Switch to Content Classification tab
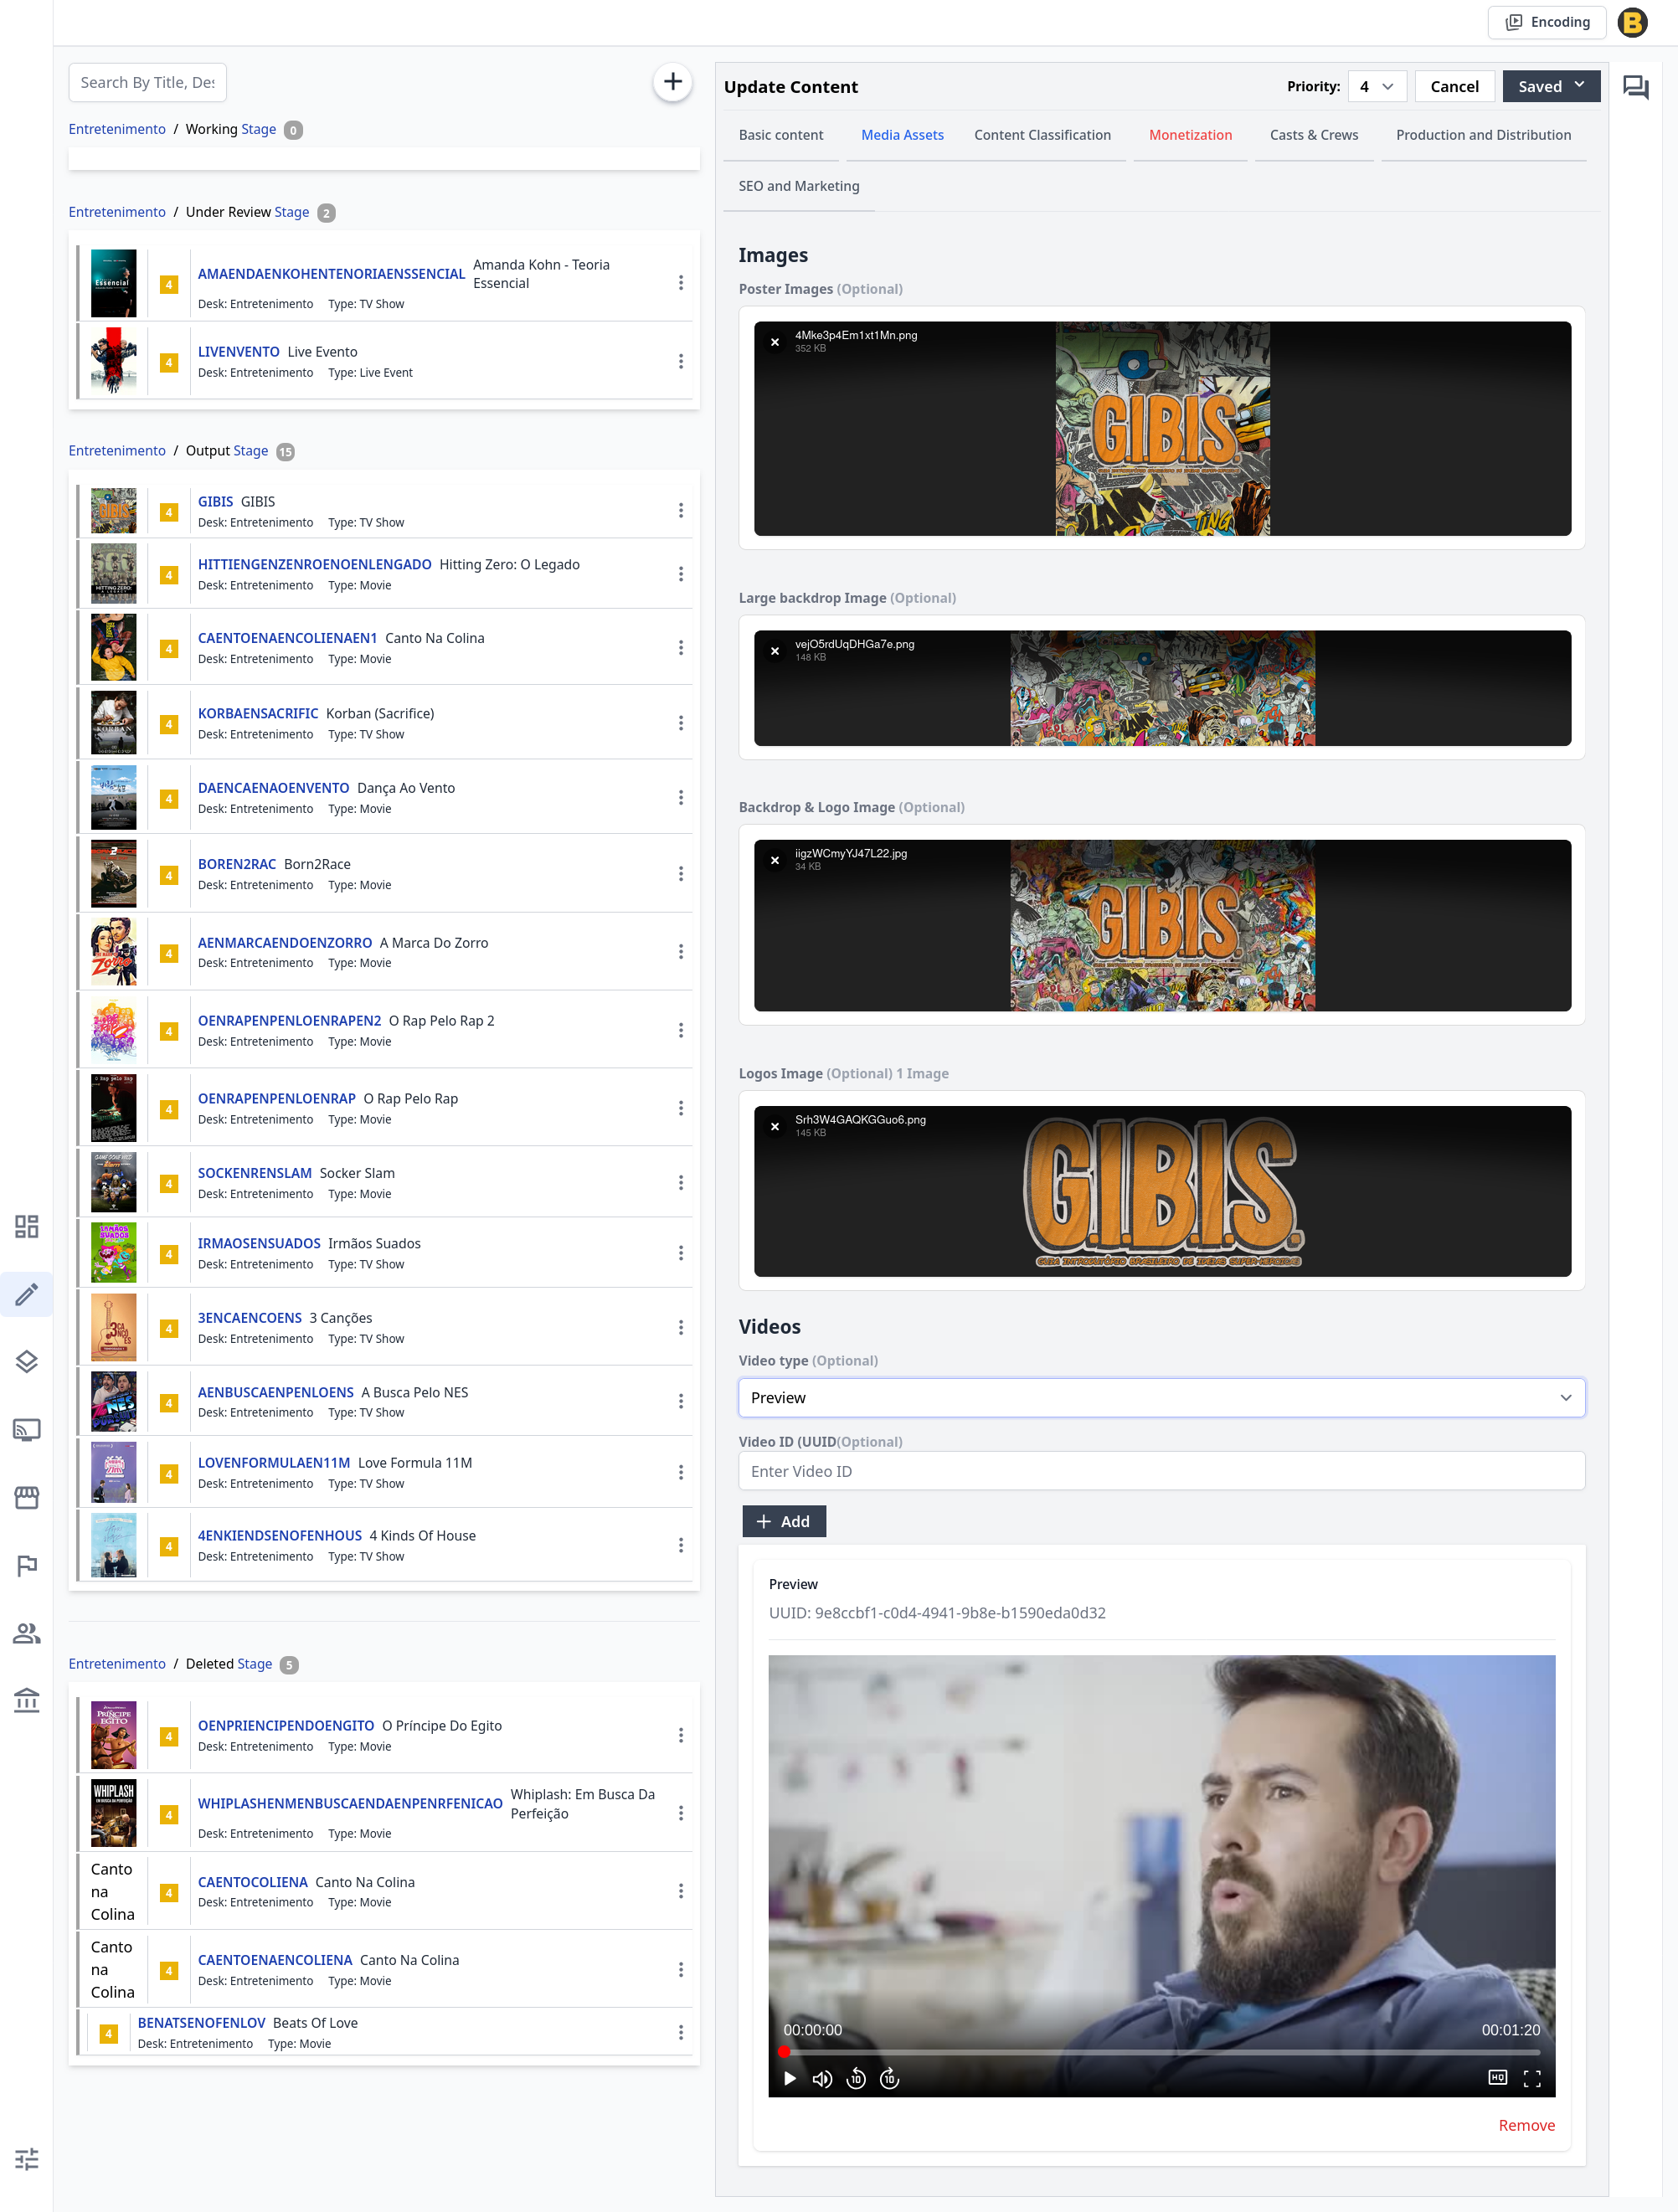Viewport: 1678px width, 2212px height. tap(1042, 136)
